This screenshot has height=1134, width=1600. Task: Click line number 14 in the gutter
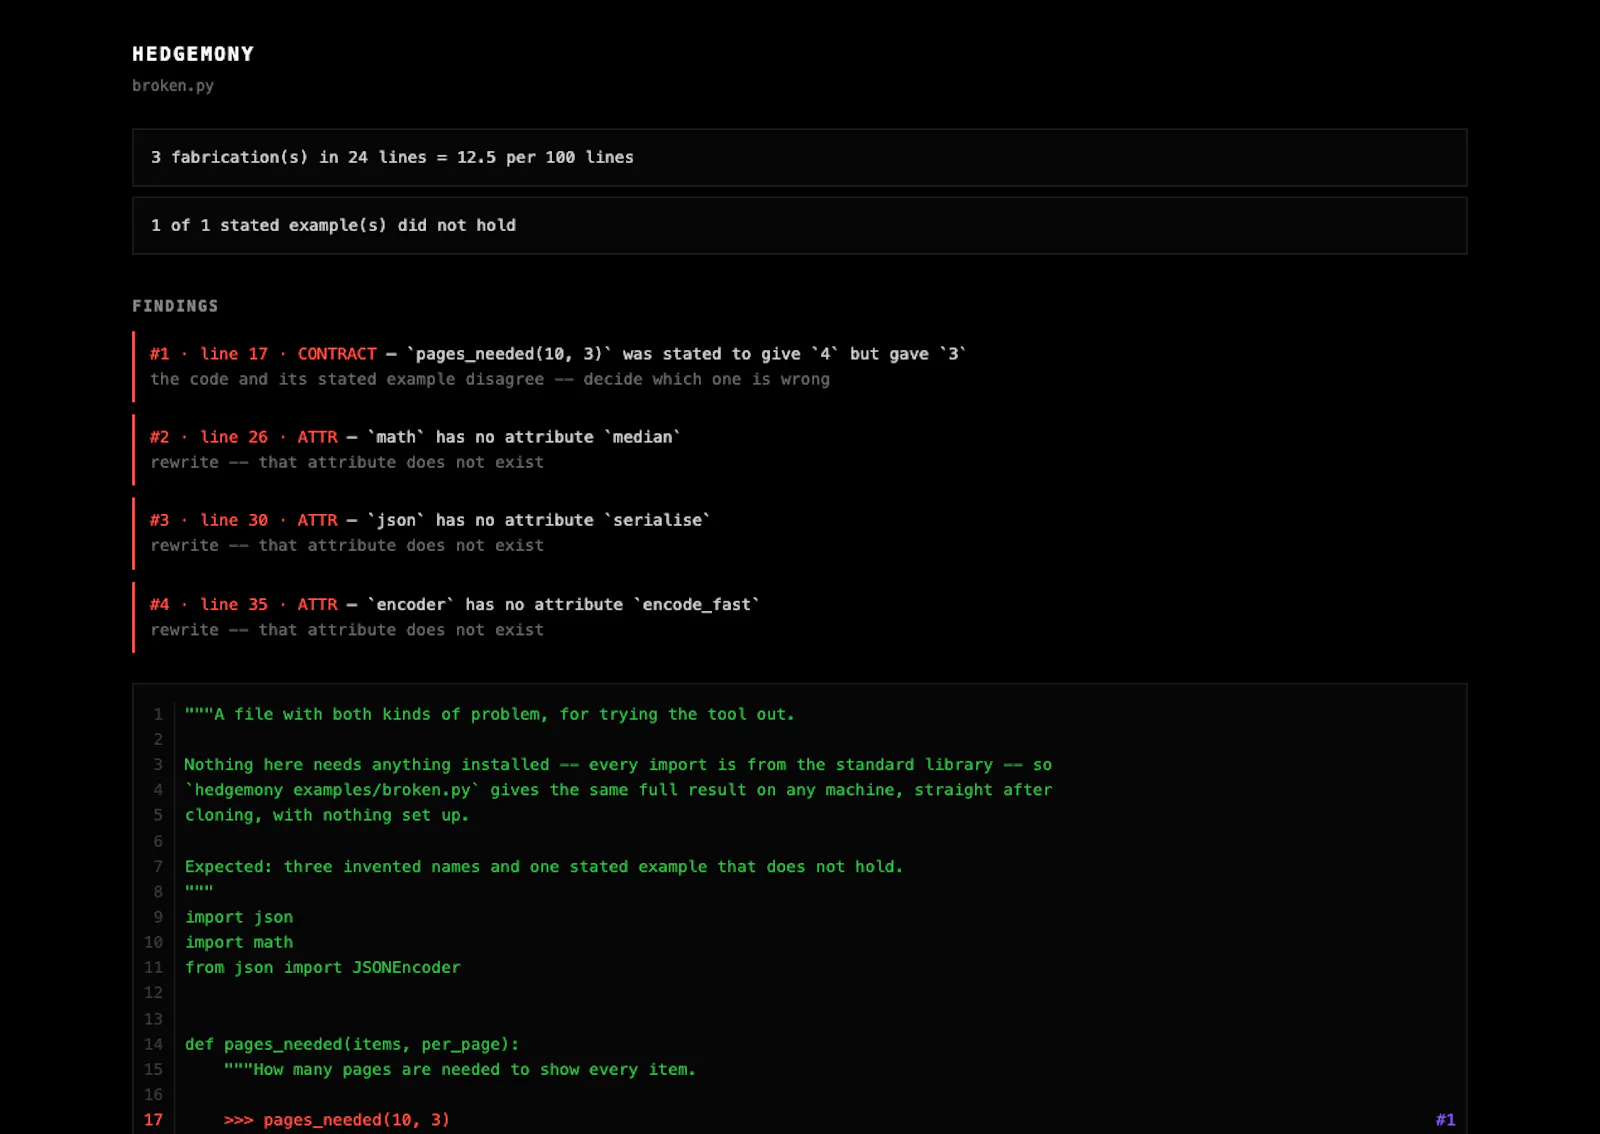coord(153,1044)
